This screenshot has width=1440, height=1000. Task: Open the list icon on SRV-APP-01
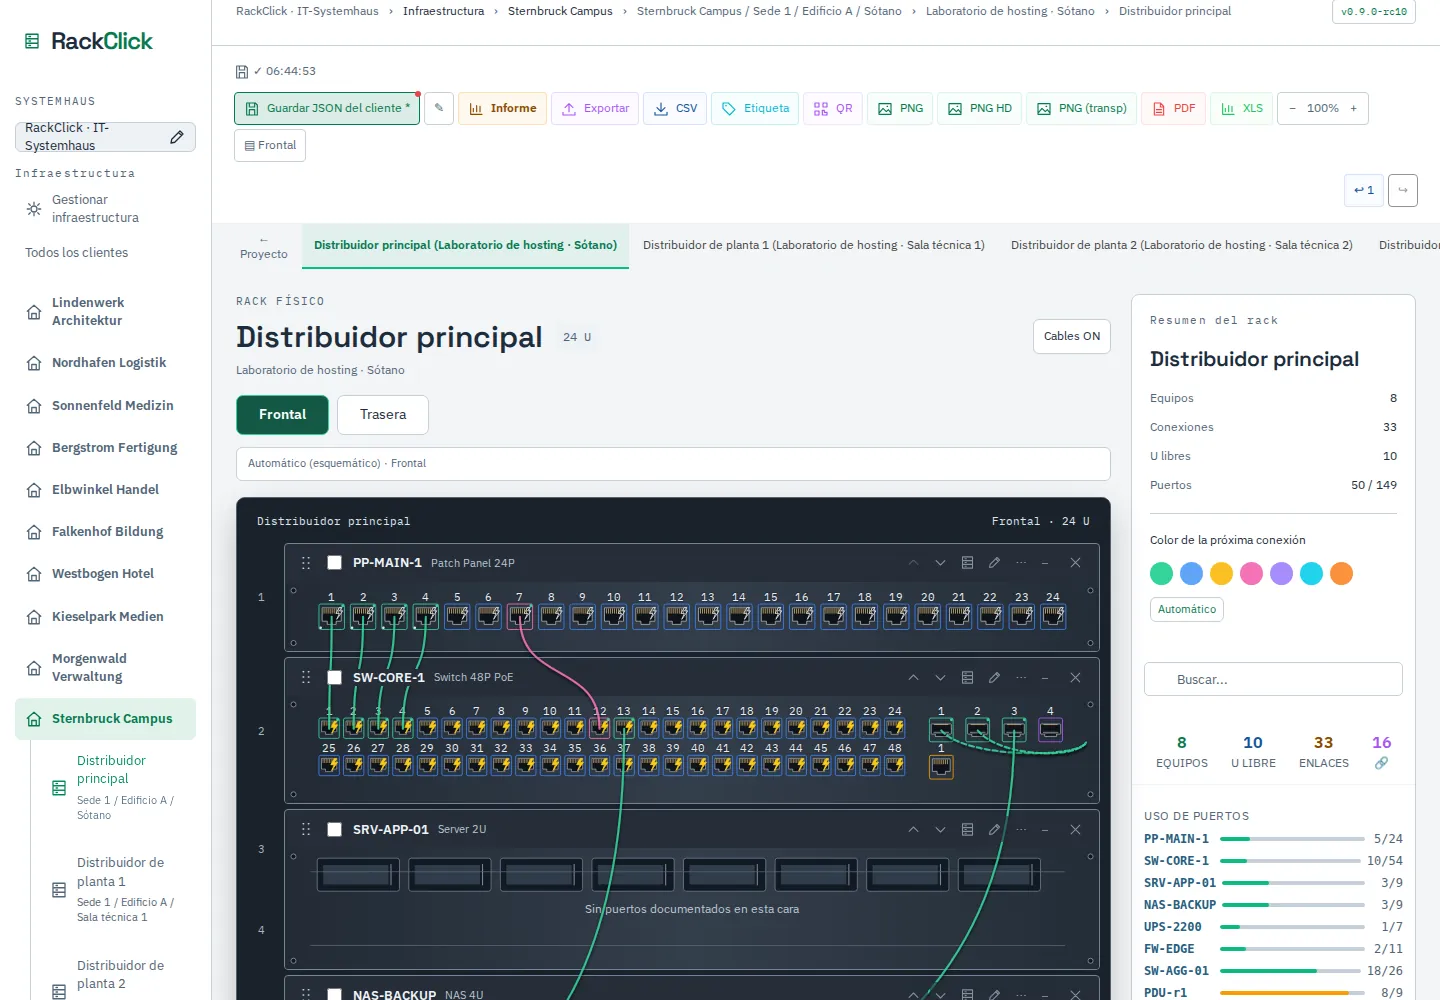pyautogui.click(x=967, y=830)
